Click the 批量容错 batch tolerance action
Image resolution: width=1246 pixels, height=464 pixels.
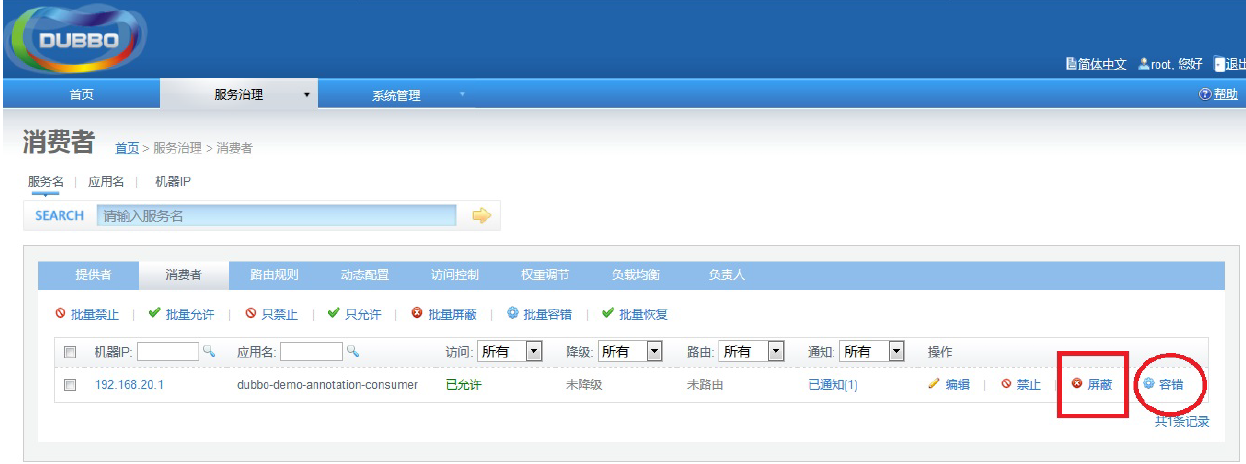(x=539, y=314)
